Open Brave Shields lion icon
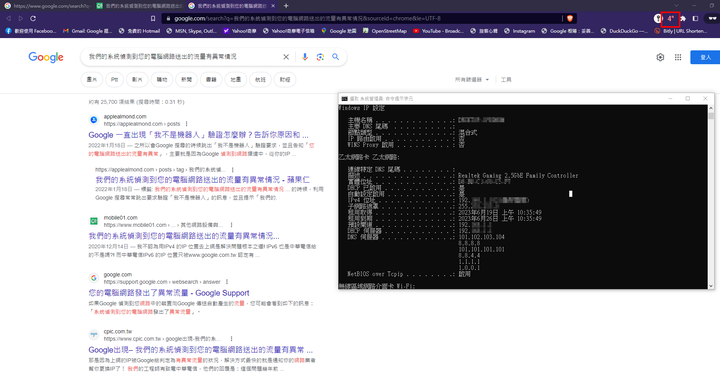The image size is (720, 381). [x=570, y=18]
